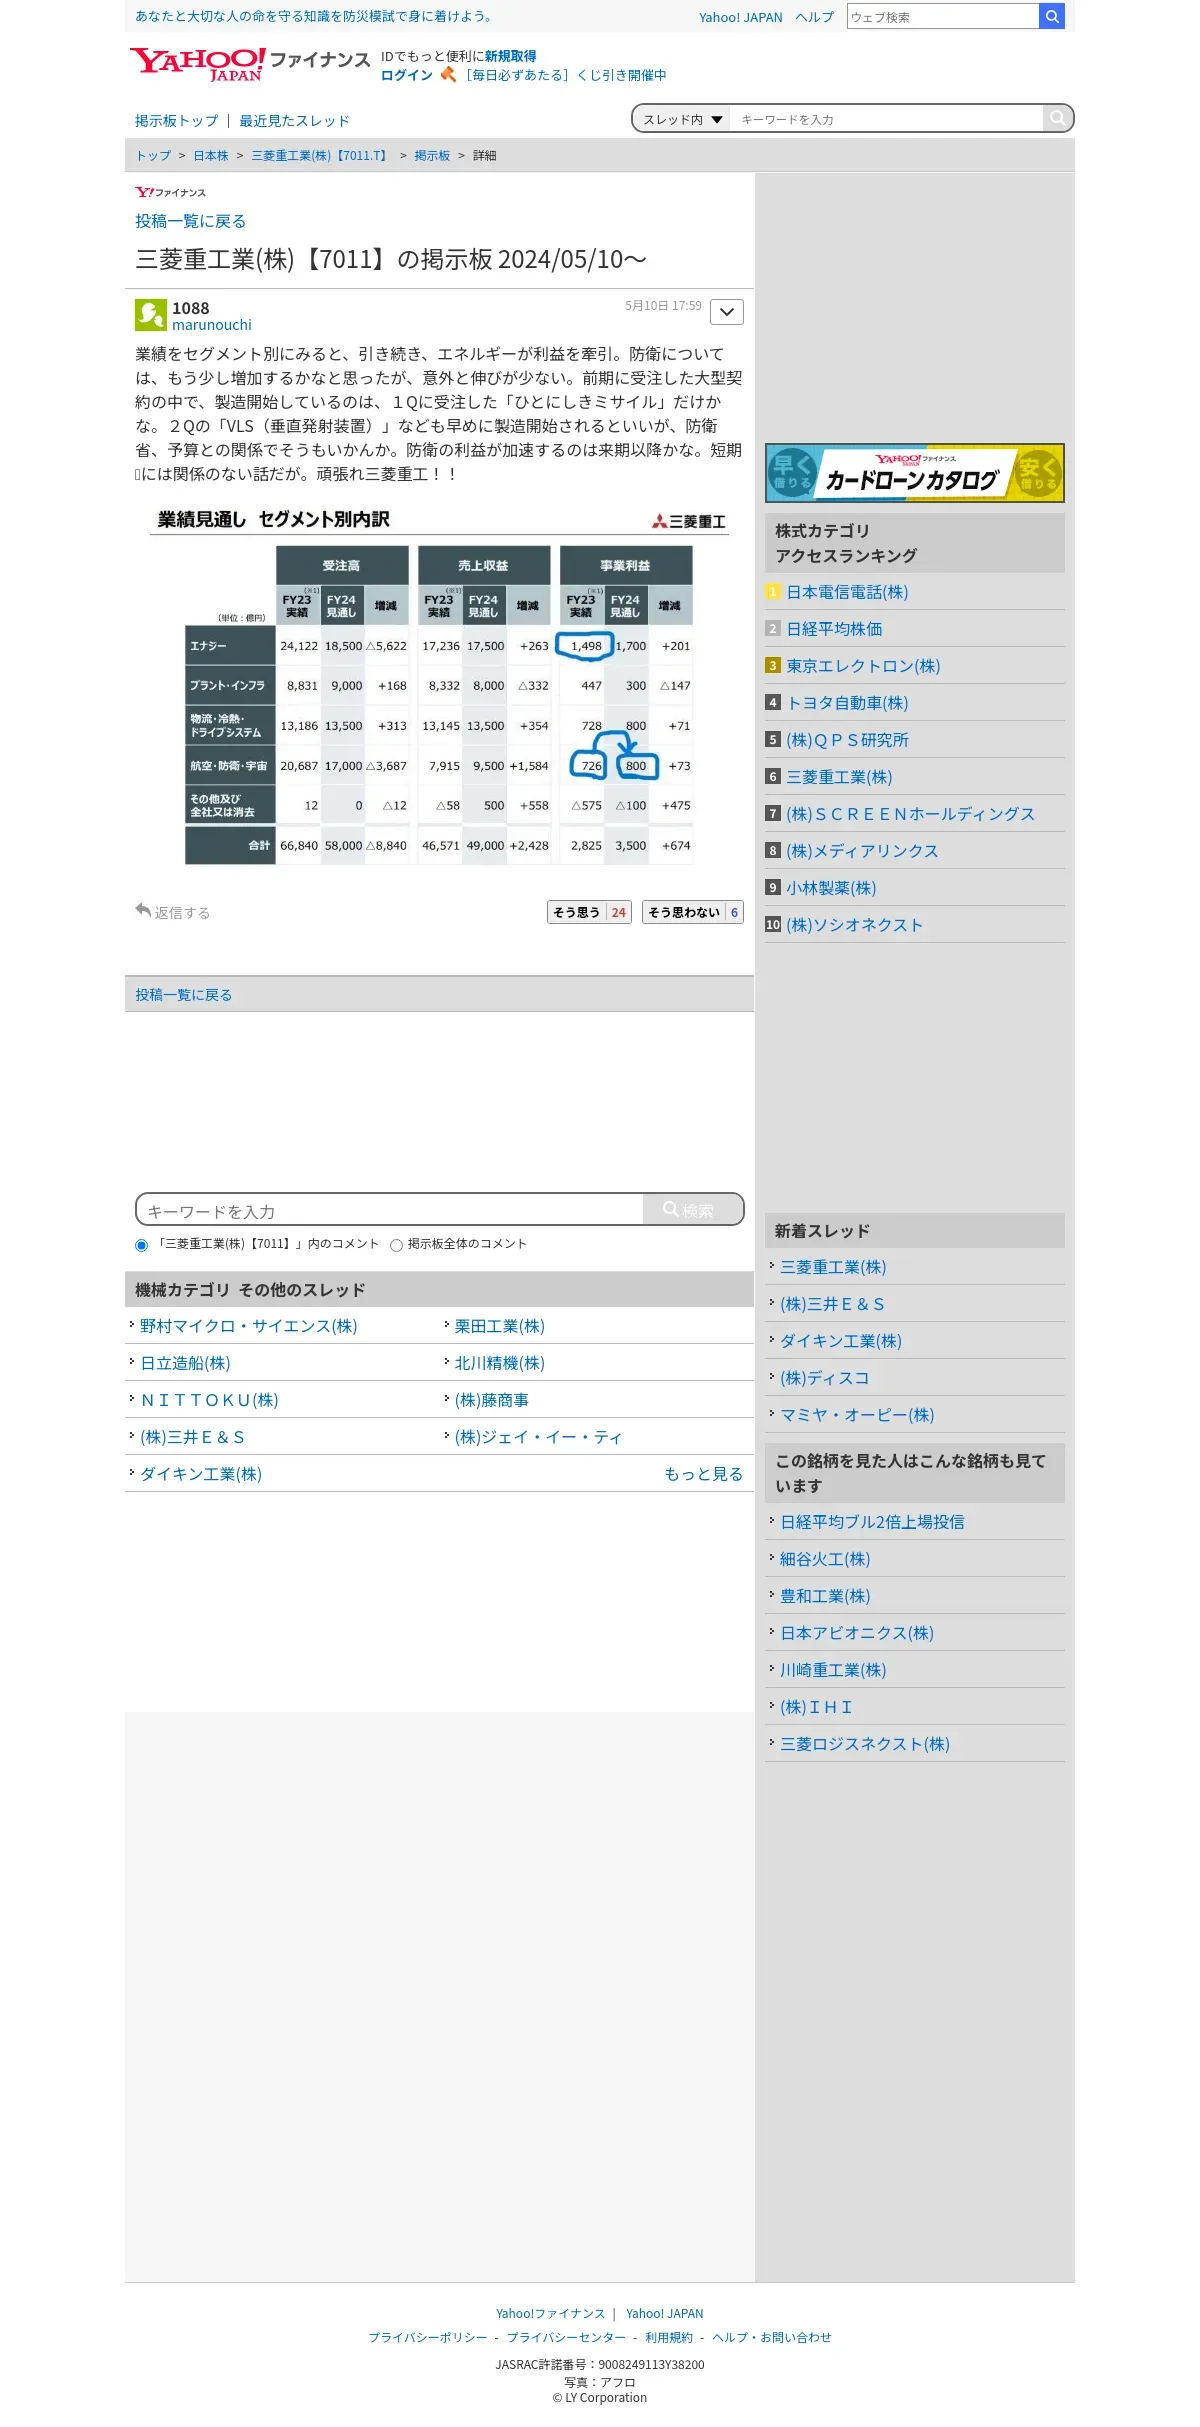The image size is (1200, 2427).
Task: Click 三菱重工業(株)【7011.T】 breadcrumb
Action: (x=320, y=156)
